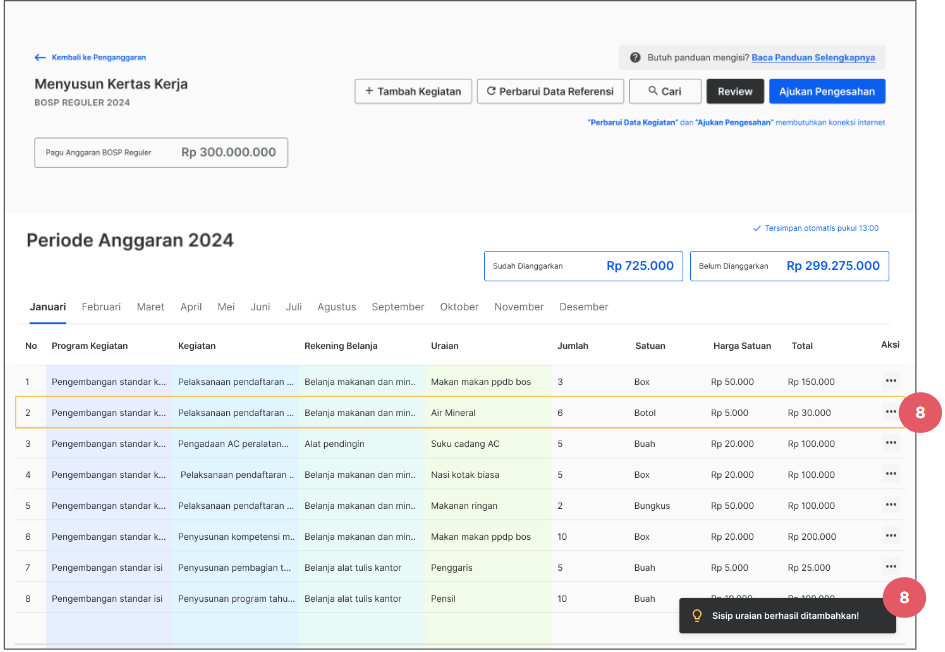The height and width of the screenshot is (652, 945).
Task: Switch to the Agustus tab
Action: click(337, 307)
